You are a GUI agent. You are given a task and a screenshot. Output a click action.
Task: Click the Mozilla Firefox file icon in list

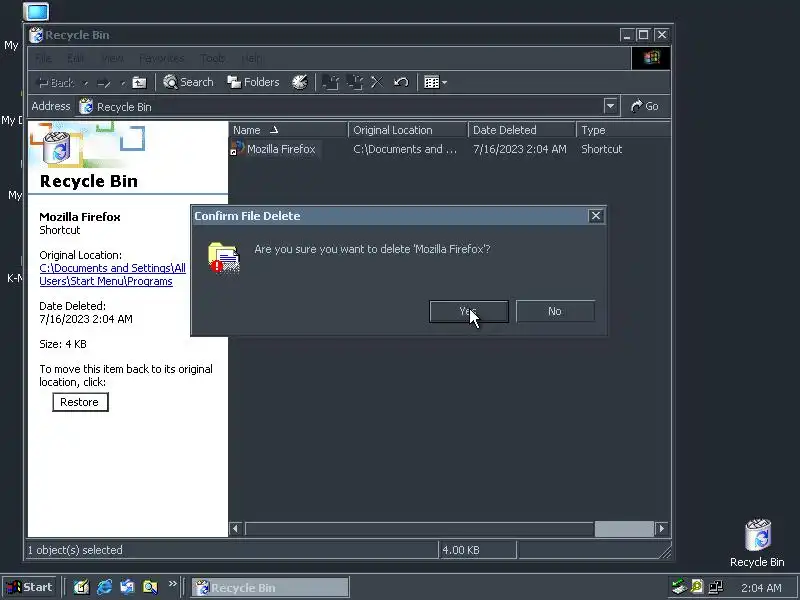(236, 148)
